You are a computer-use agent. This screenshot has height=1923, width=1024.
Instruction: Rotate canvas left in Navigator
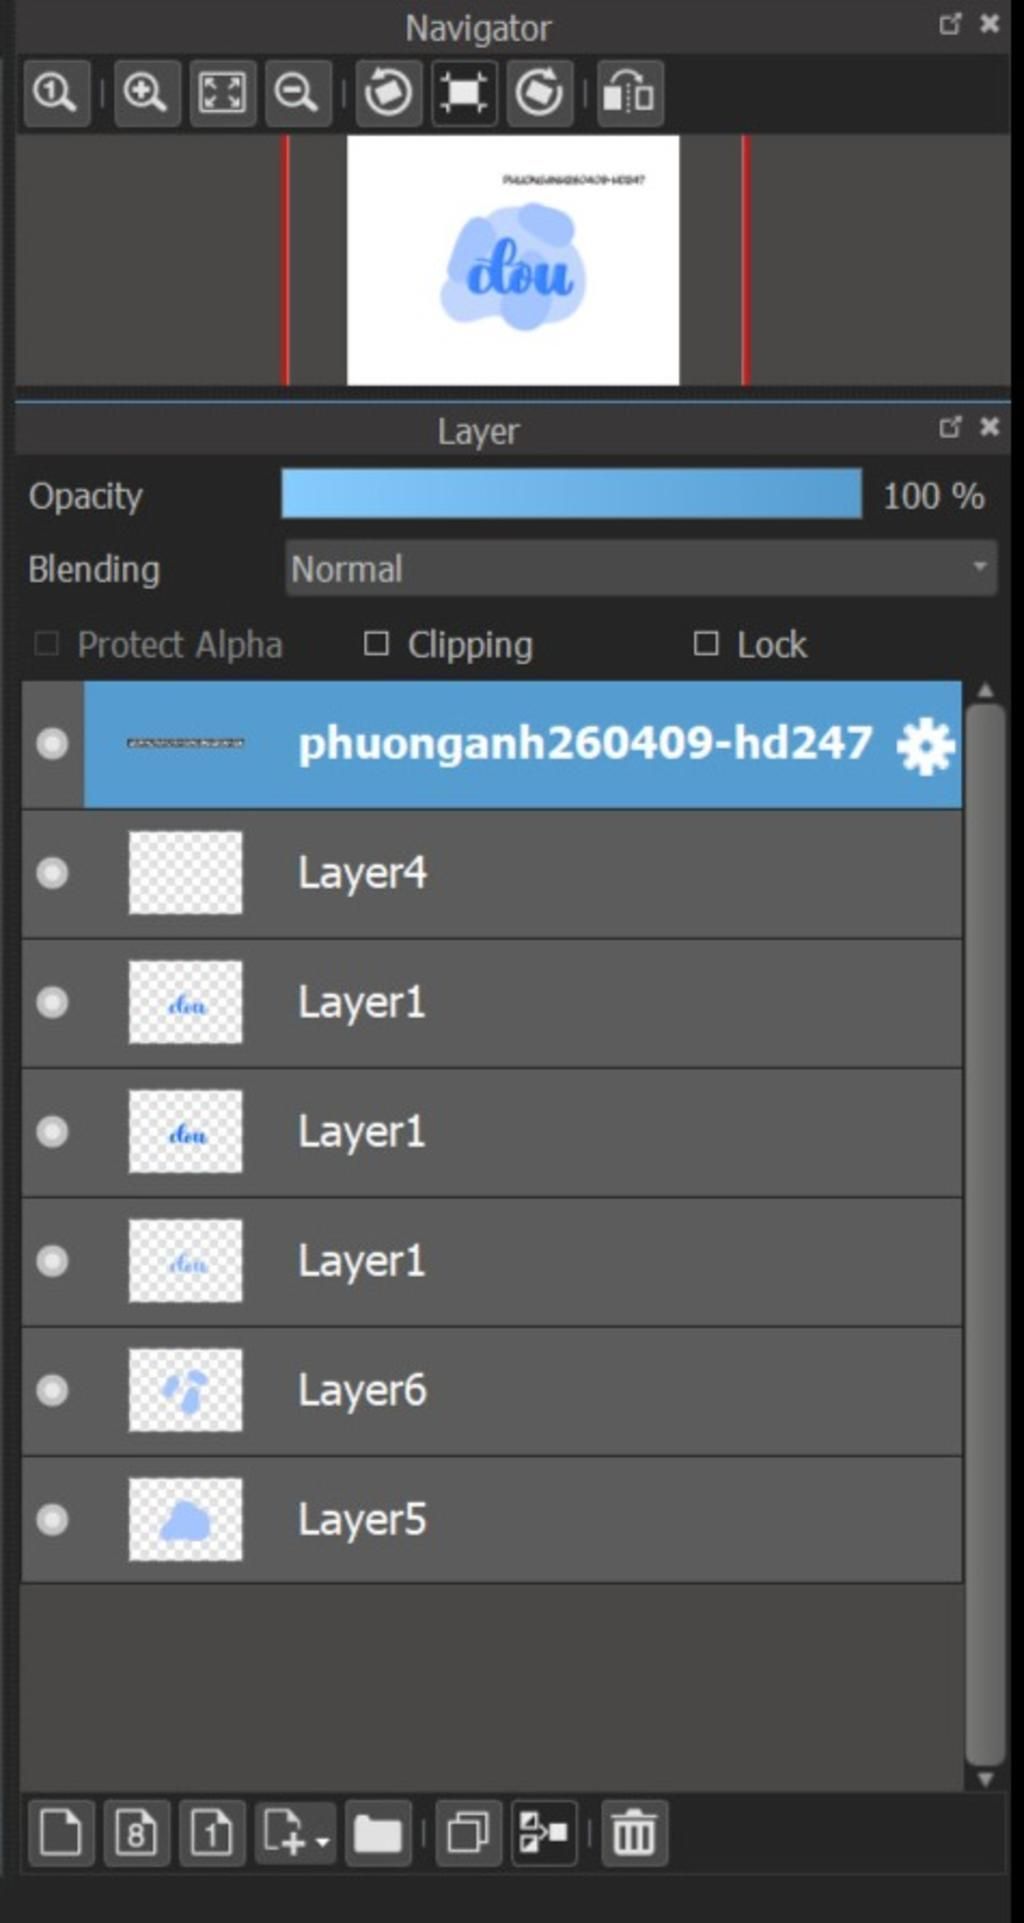pyautogui.click(x=387, y=93)
